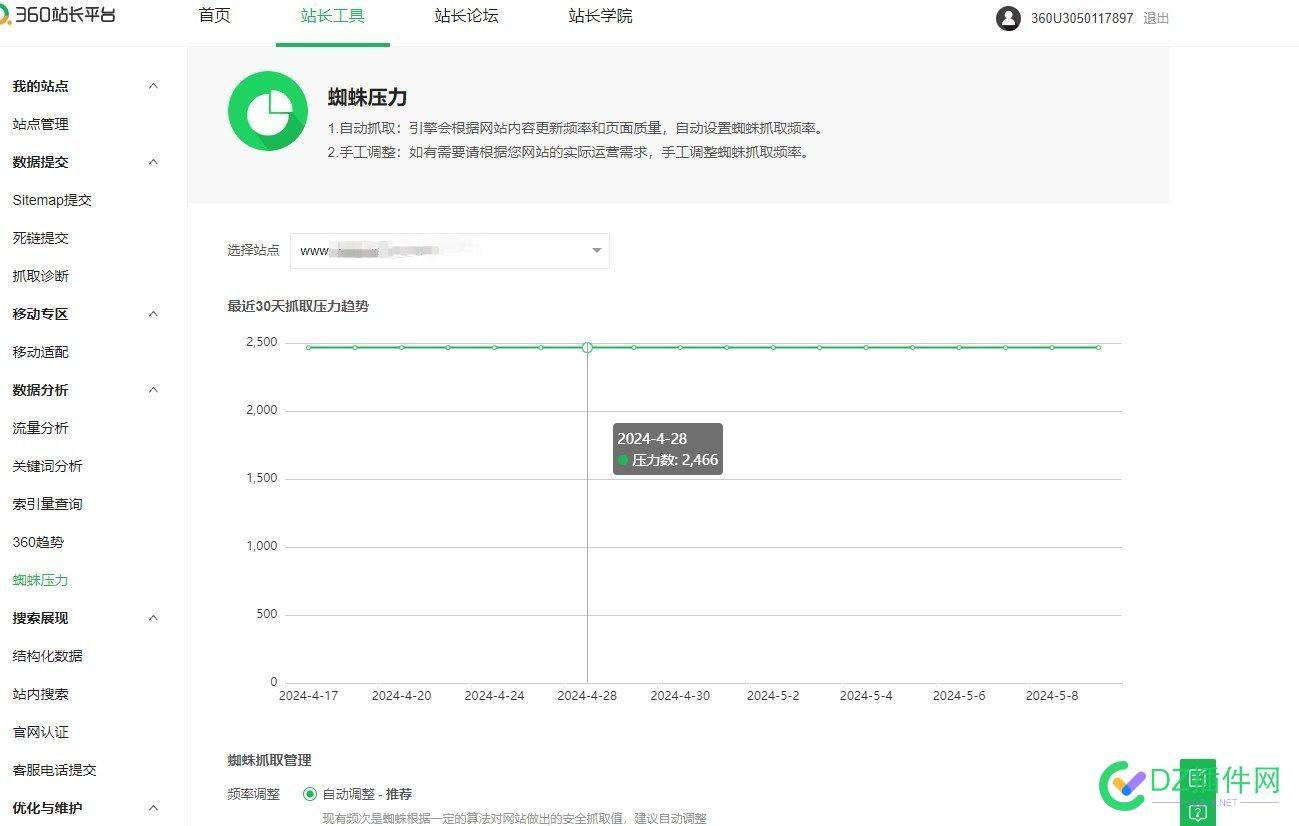
Task: Click the green 蜘蛛压力 pie chart icon
Action: [x=267, y=111]
